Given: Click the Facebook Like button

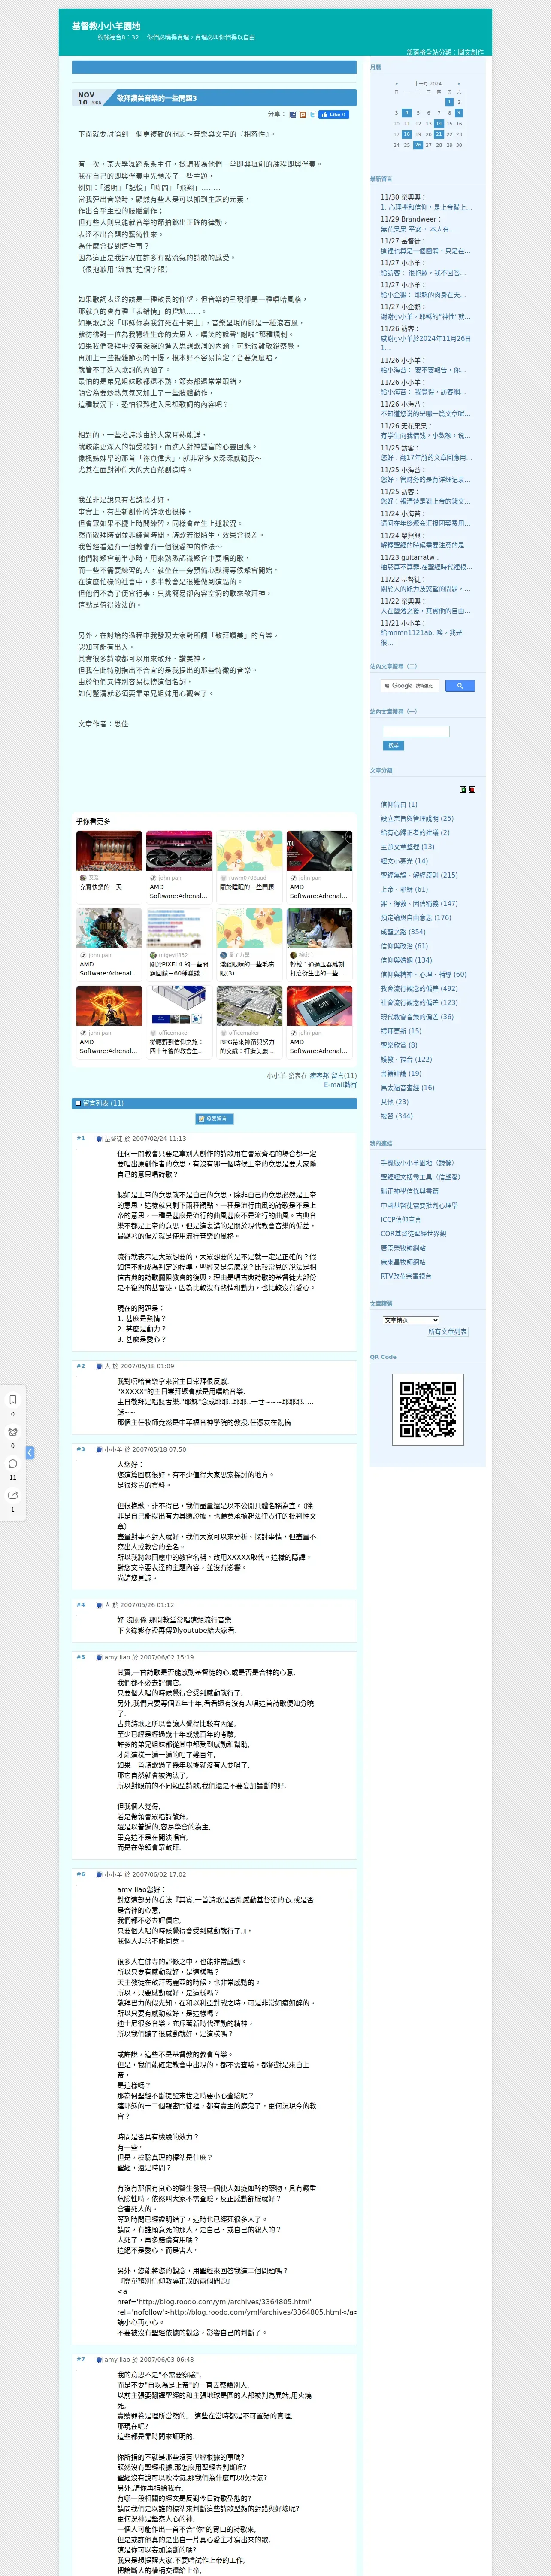Looking at the screenshot, I should pos(333,115).
